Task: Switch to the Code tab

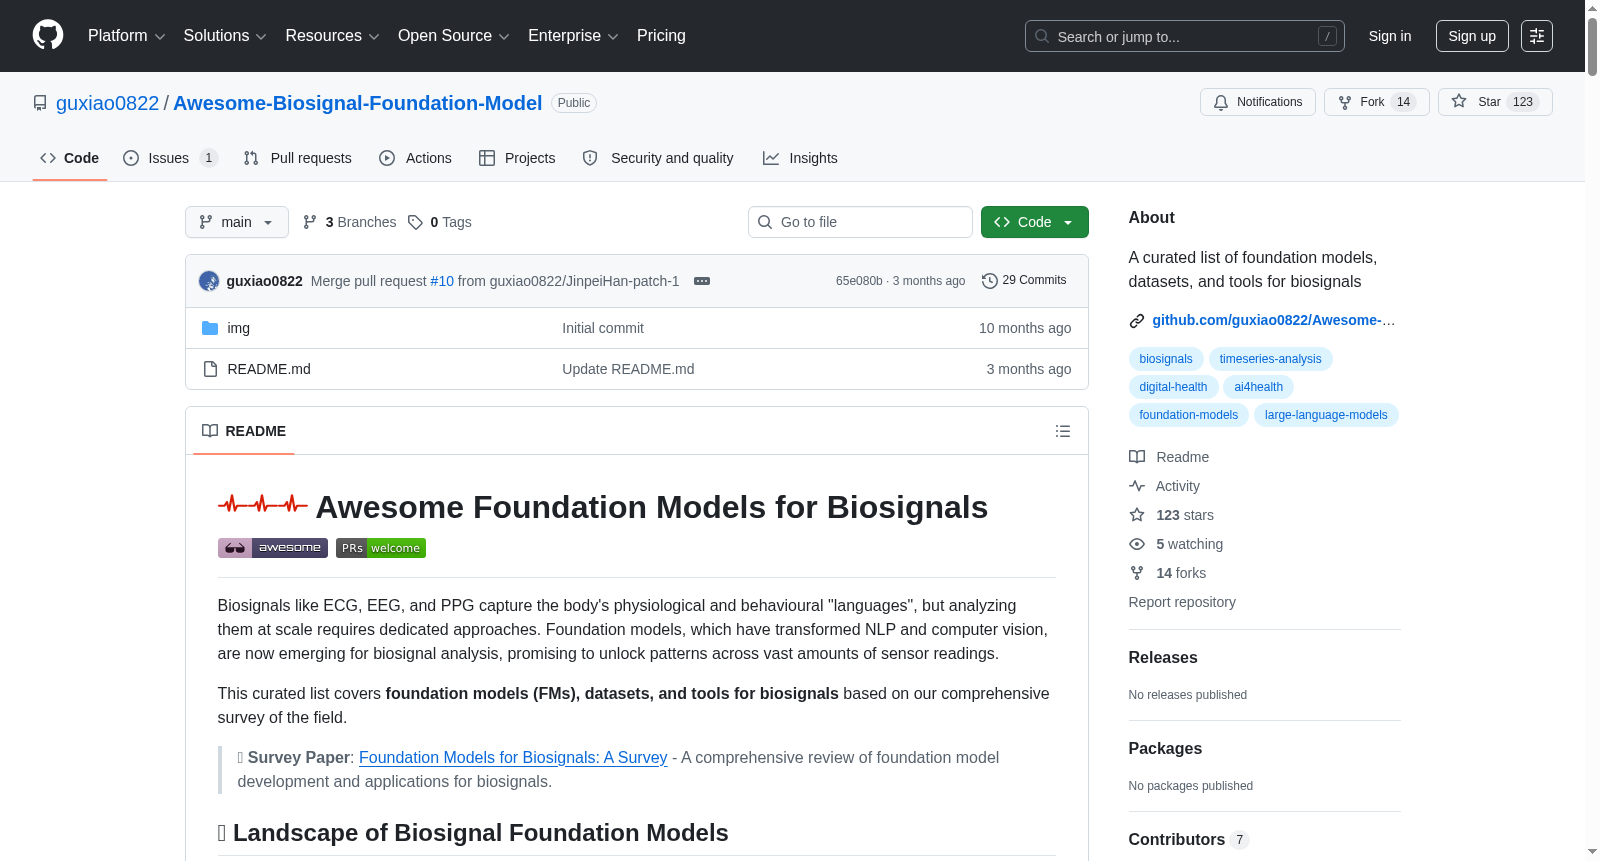Action: [x=70, y=158]
